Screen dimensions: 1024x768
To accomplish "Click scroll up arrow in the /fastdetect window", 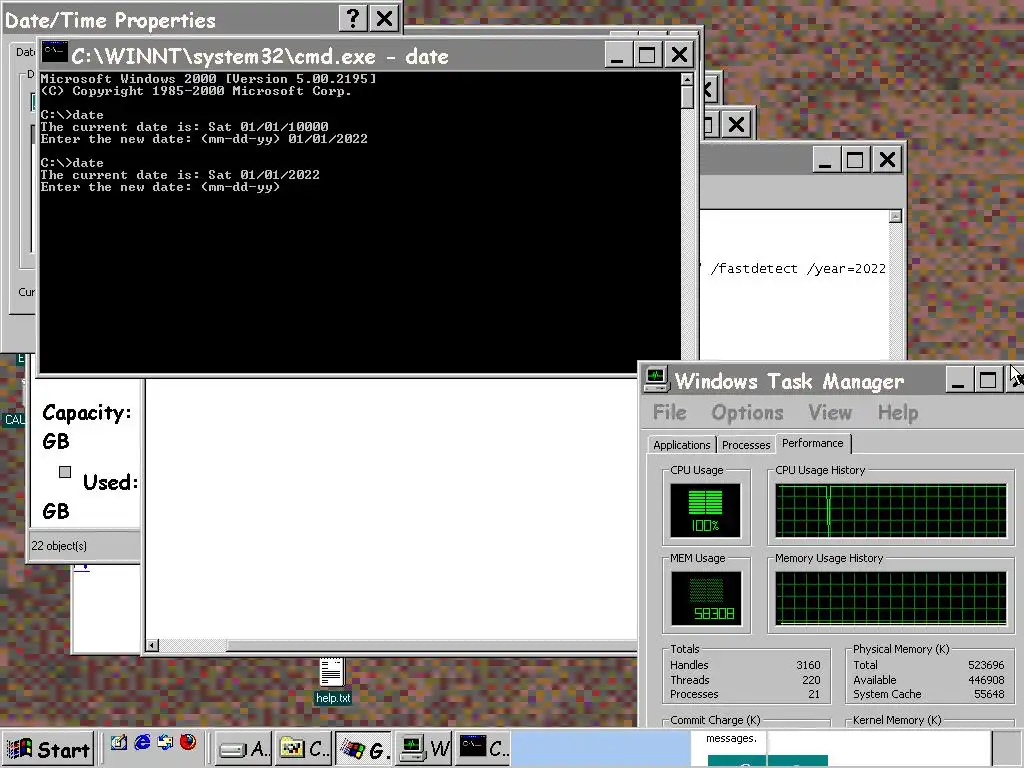I will [x=895, y=216].
